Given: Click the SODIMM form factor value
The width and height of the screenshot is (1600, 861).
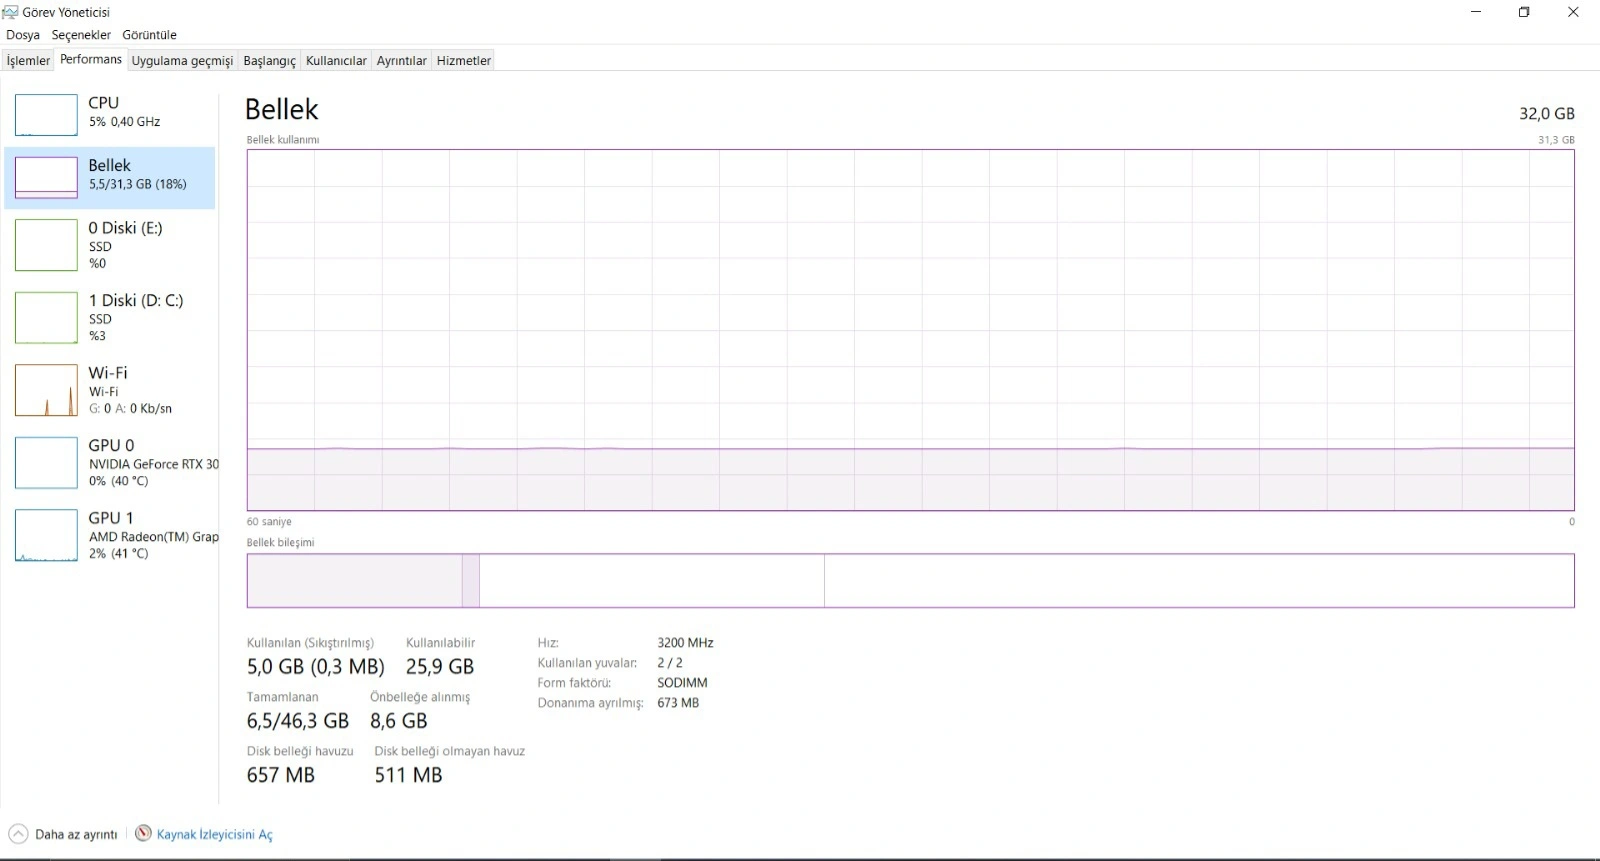Looking at the screenshot, I should [682, 683].
